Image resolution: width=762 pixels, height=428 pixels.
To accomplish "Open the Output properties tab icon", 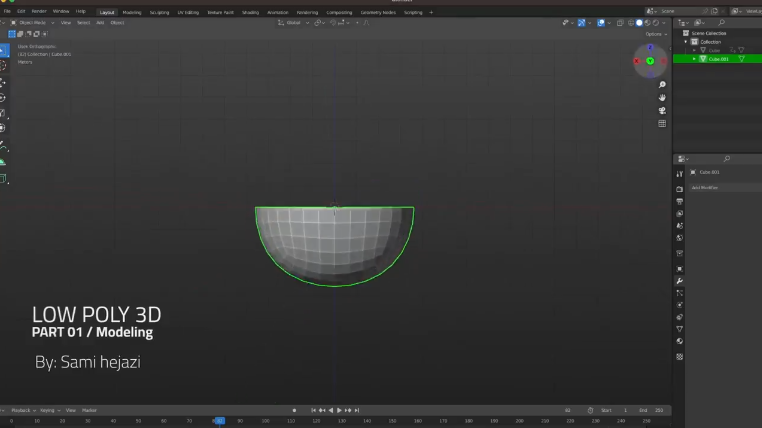I will click(679, 201).
